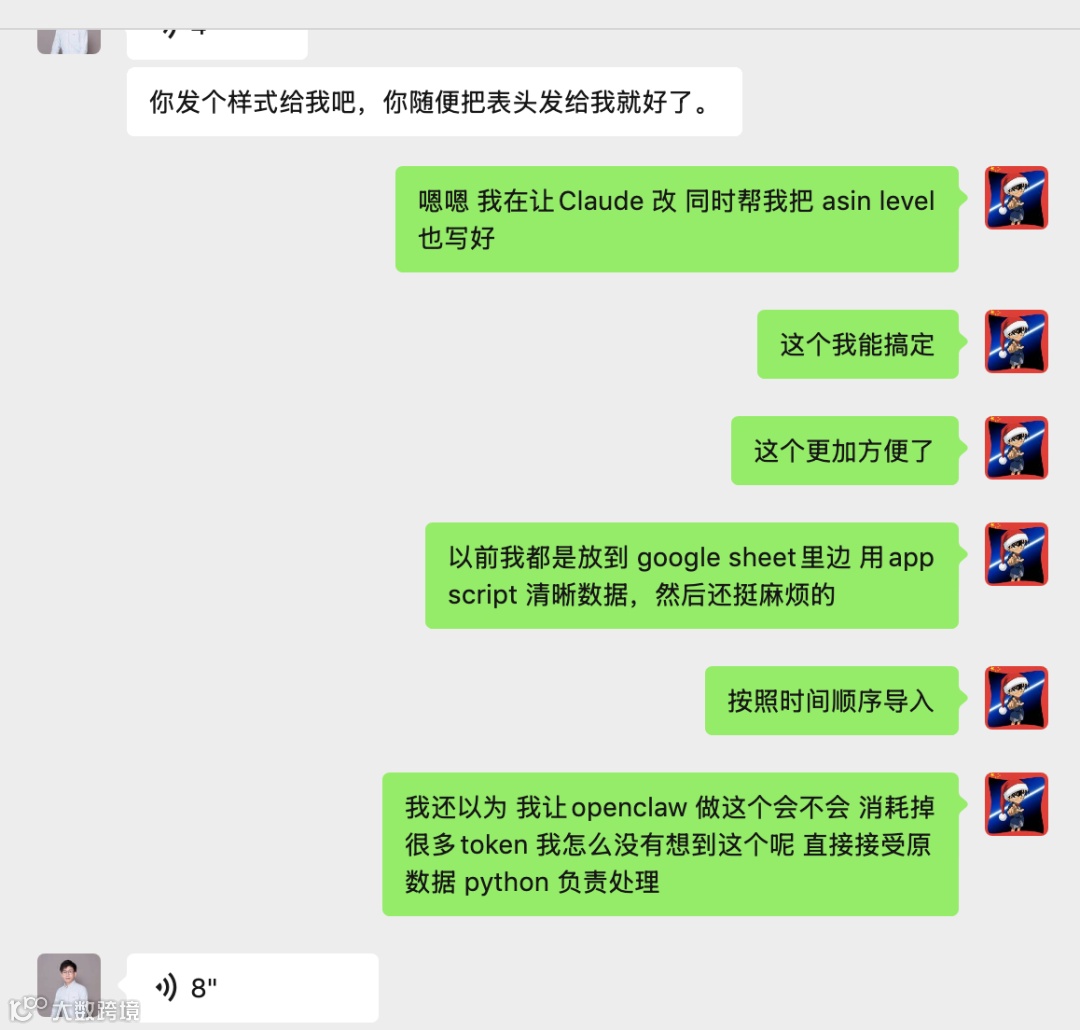1080x1030 pixels.
Task: Click the voice wave icon beside 8"
Action: coord(167,987)
